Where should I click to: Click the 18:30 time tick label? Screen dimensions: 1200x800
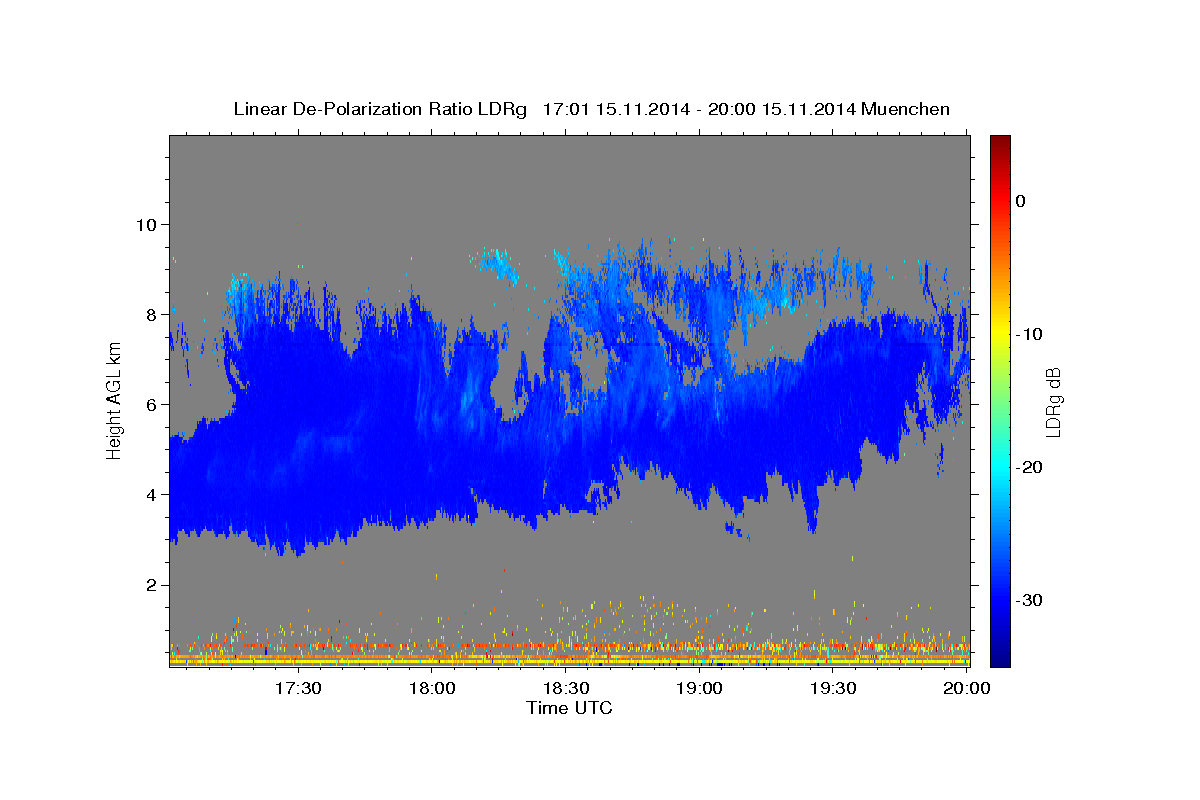566,688
